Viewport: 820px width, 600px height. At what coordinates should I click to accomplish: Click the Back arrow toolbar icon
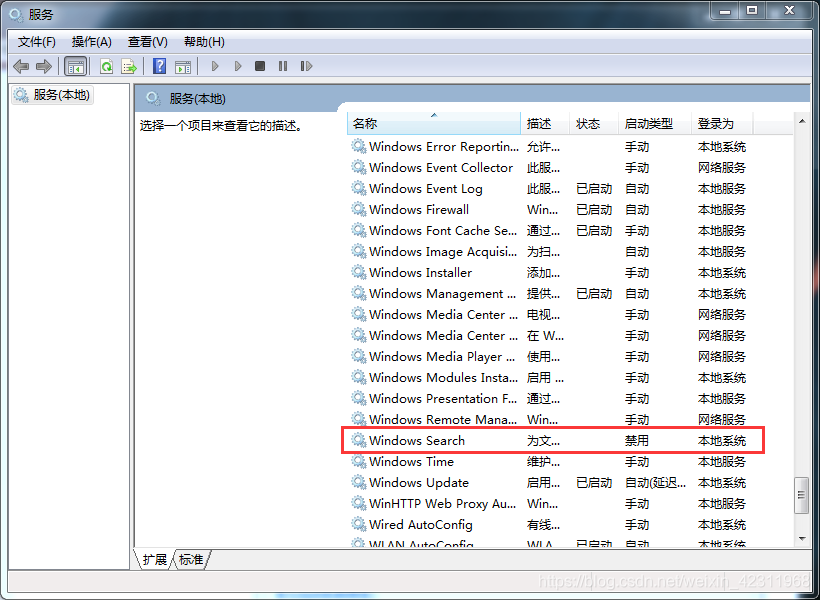click(x=21, y=66)
